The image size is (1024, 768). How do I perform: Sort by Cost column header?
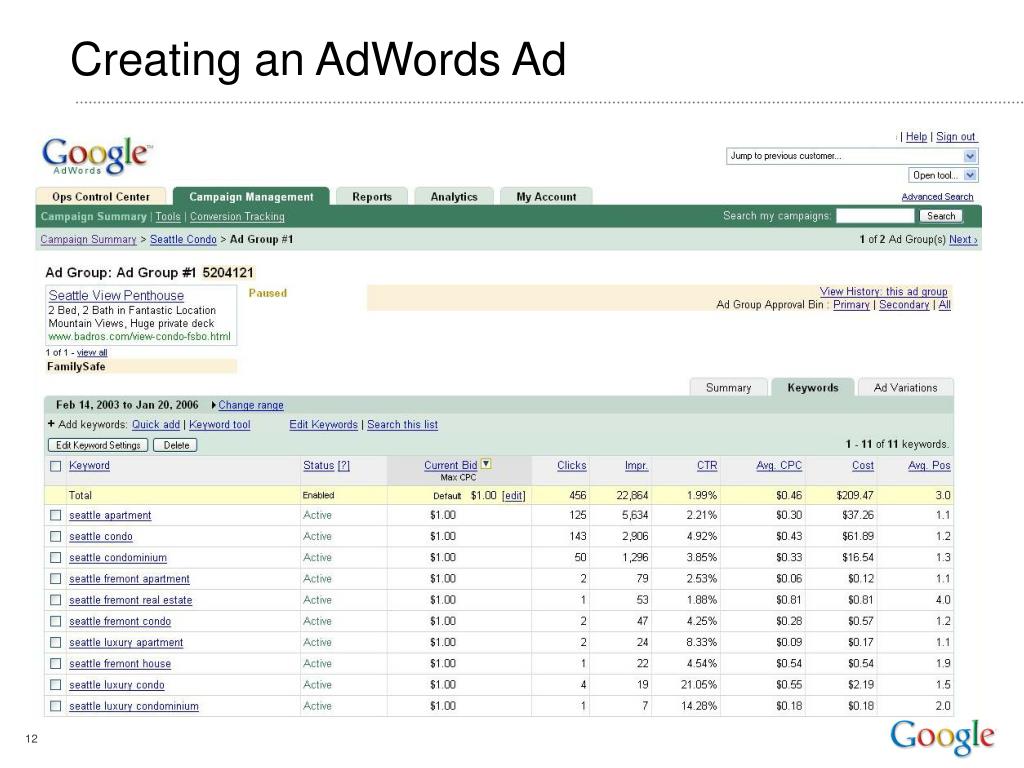click(x=863, y=465)
